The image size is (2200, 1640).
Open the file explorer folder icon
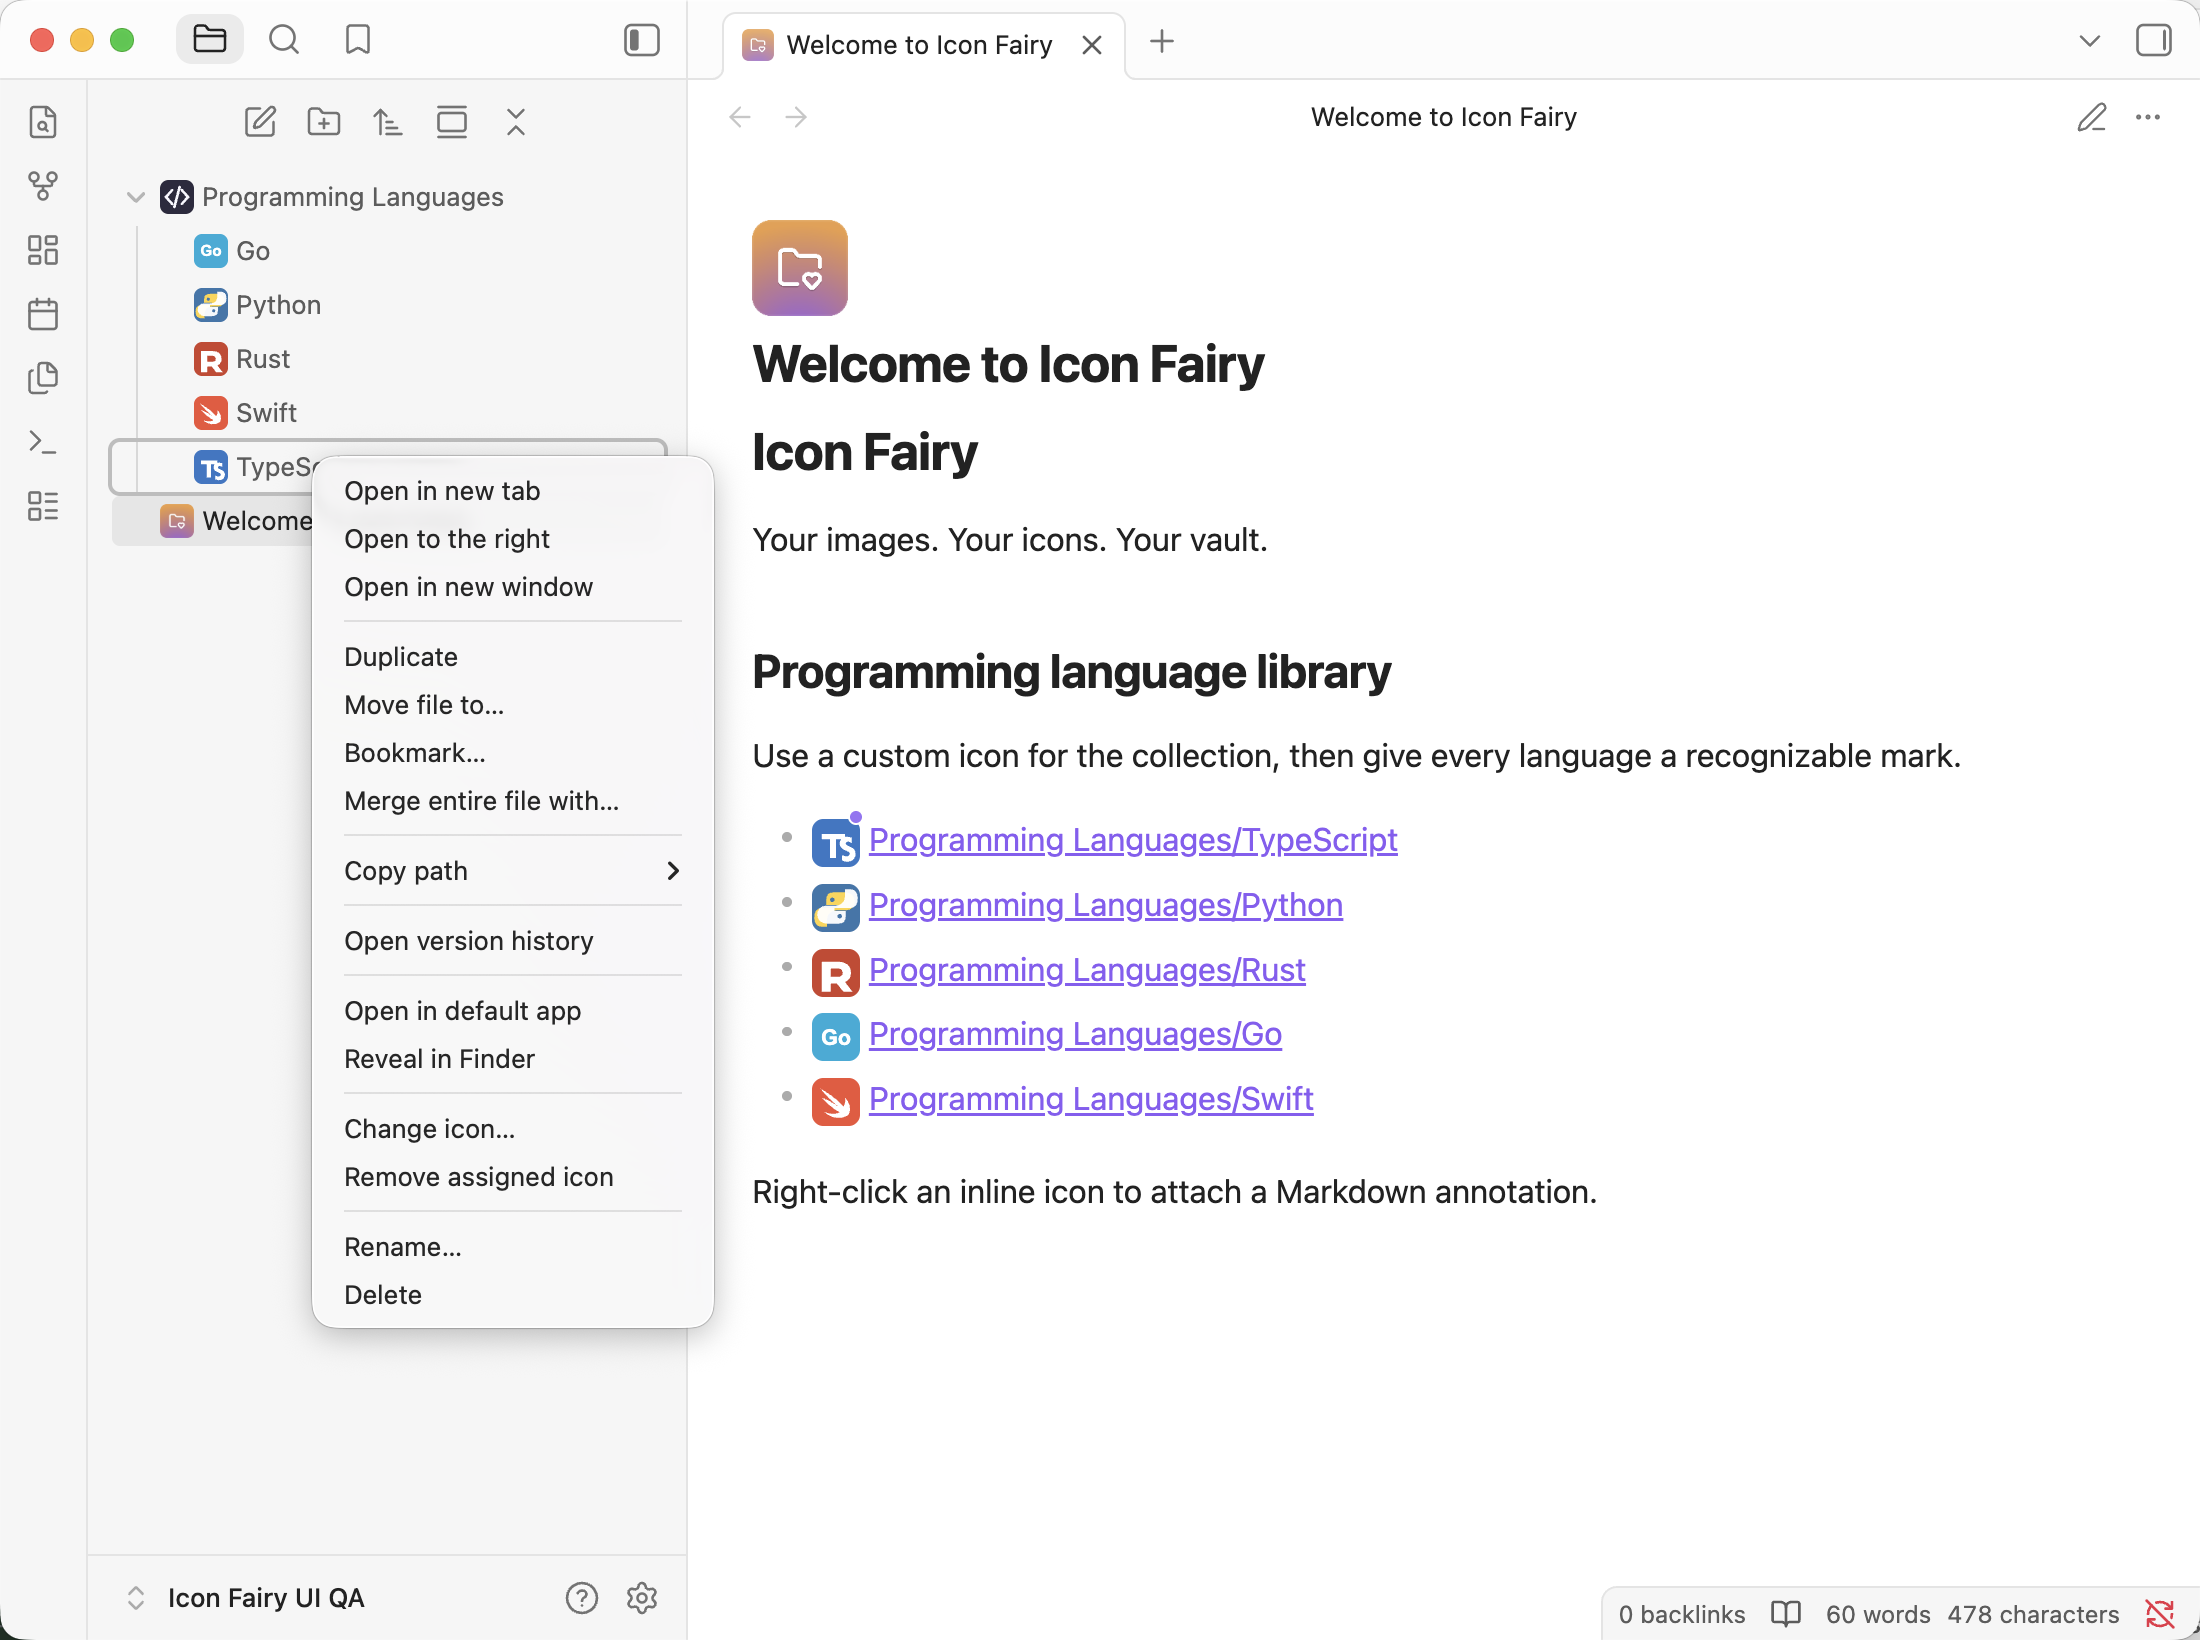point(210,40)
